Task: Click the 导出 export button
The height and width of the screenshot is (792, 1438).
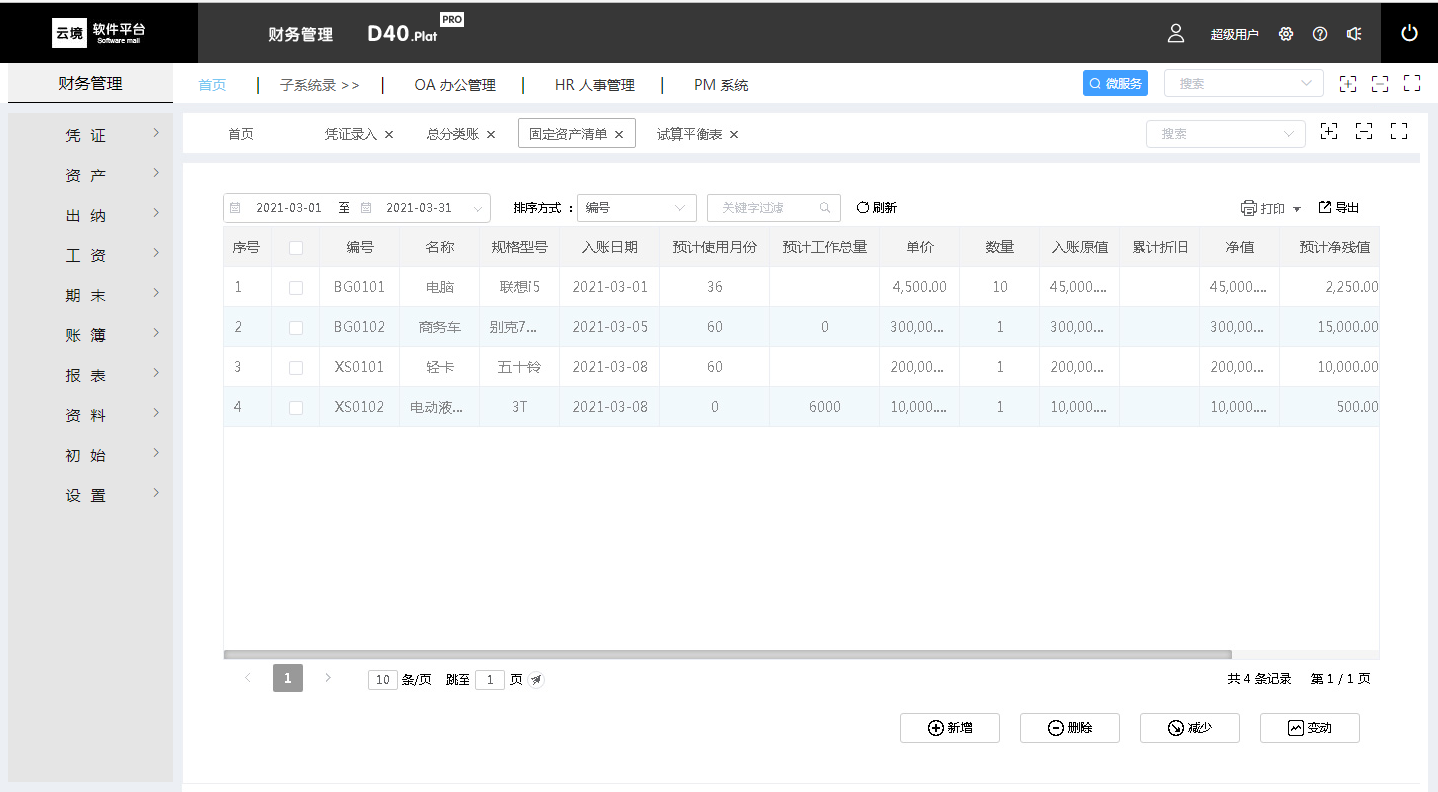Action: tap(1339, 208)
